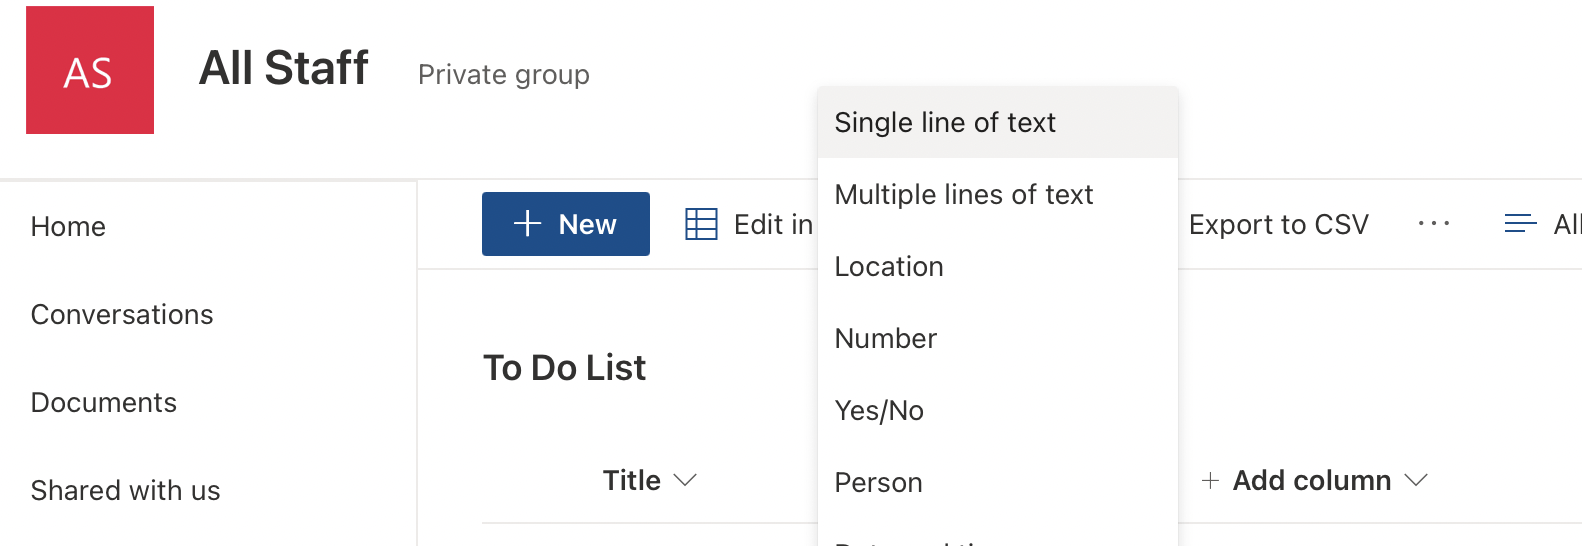Choose the Number column type
Viewport: 1582px width, 546px height.
point(886,338)
